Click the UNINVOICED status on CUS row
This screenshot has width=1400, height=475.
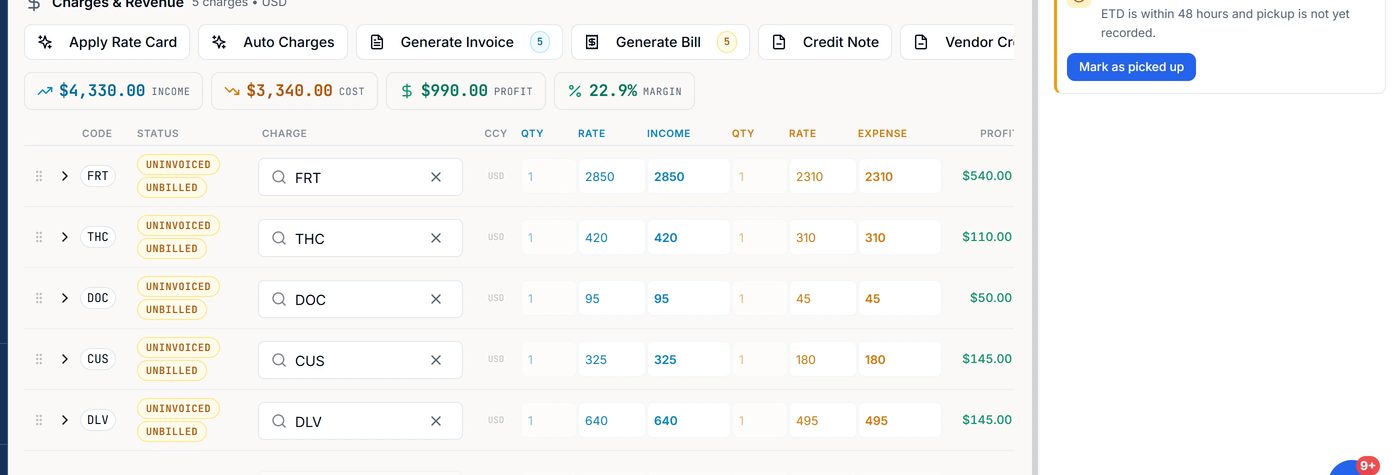pyautogui.click(x=179, y=347)
